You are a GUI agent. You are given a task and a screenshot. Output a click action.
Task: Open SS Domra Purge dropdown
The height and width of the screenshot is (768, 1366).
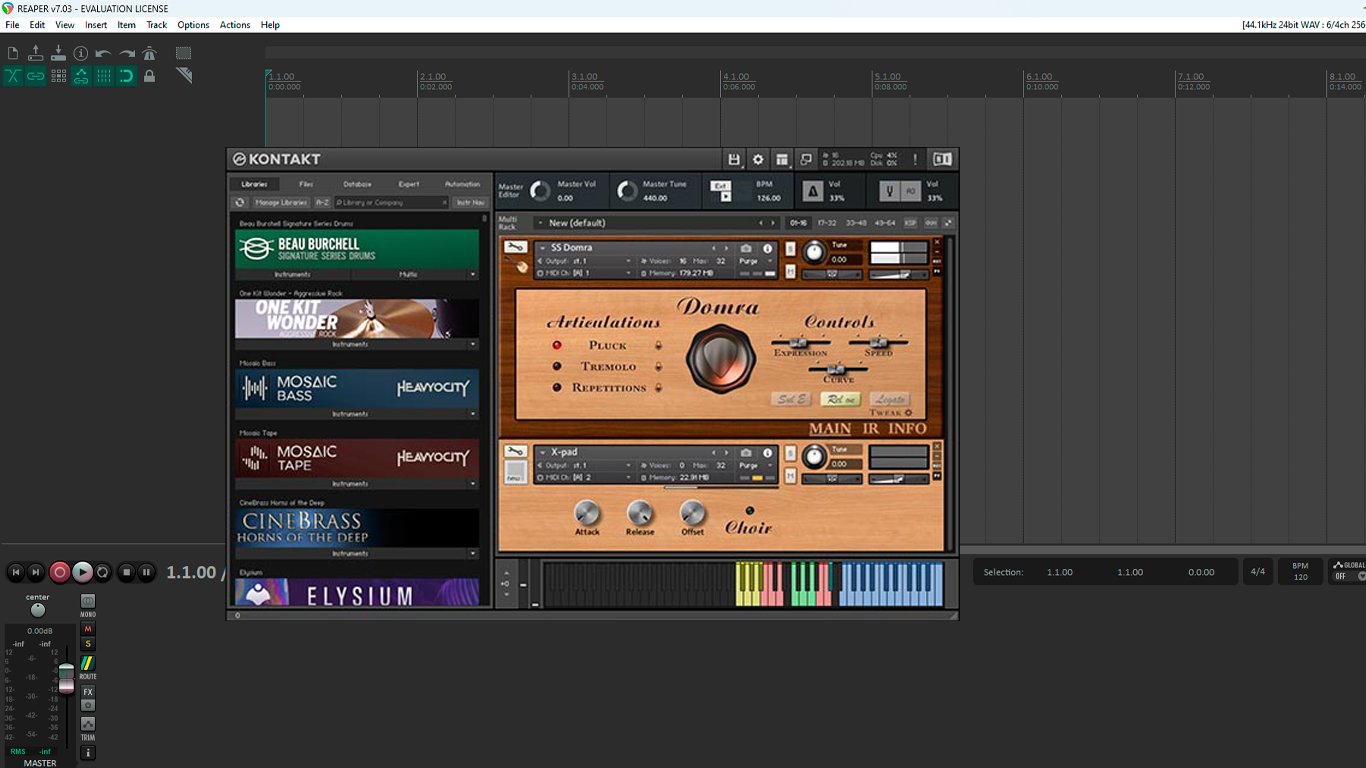[x=756, y=261]
